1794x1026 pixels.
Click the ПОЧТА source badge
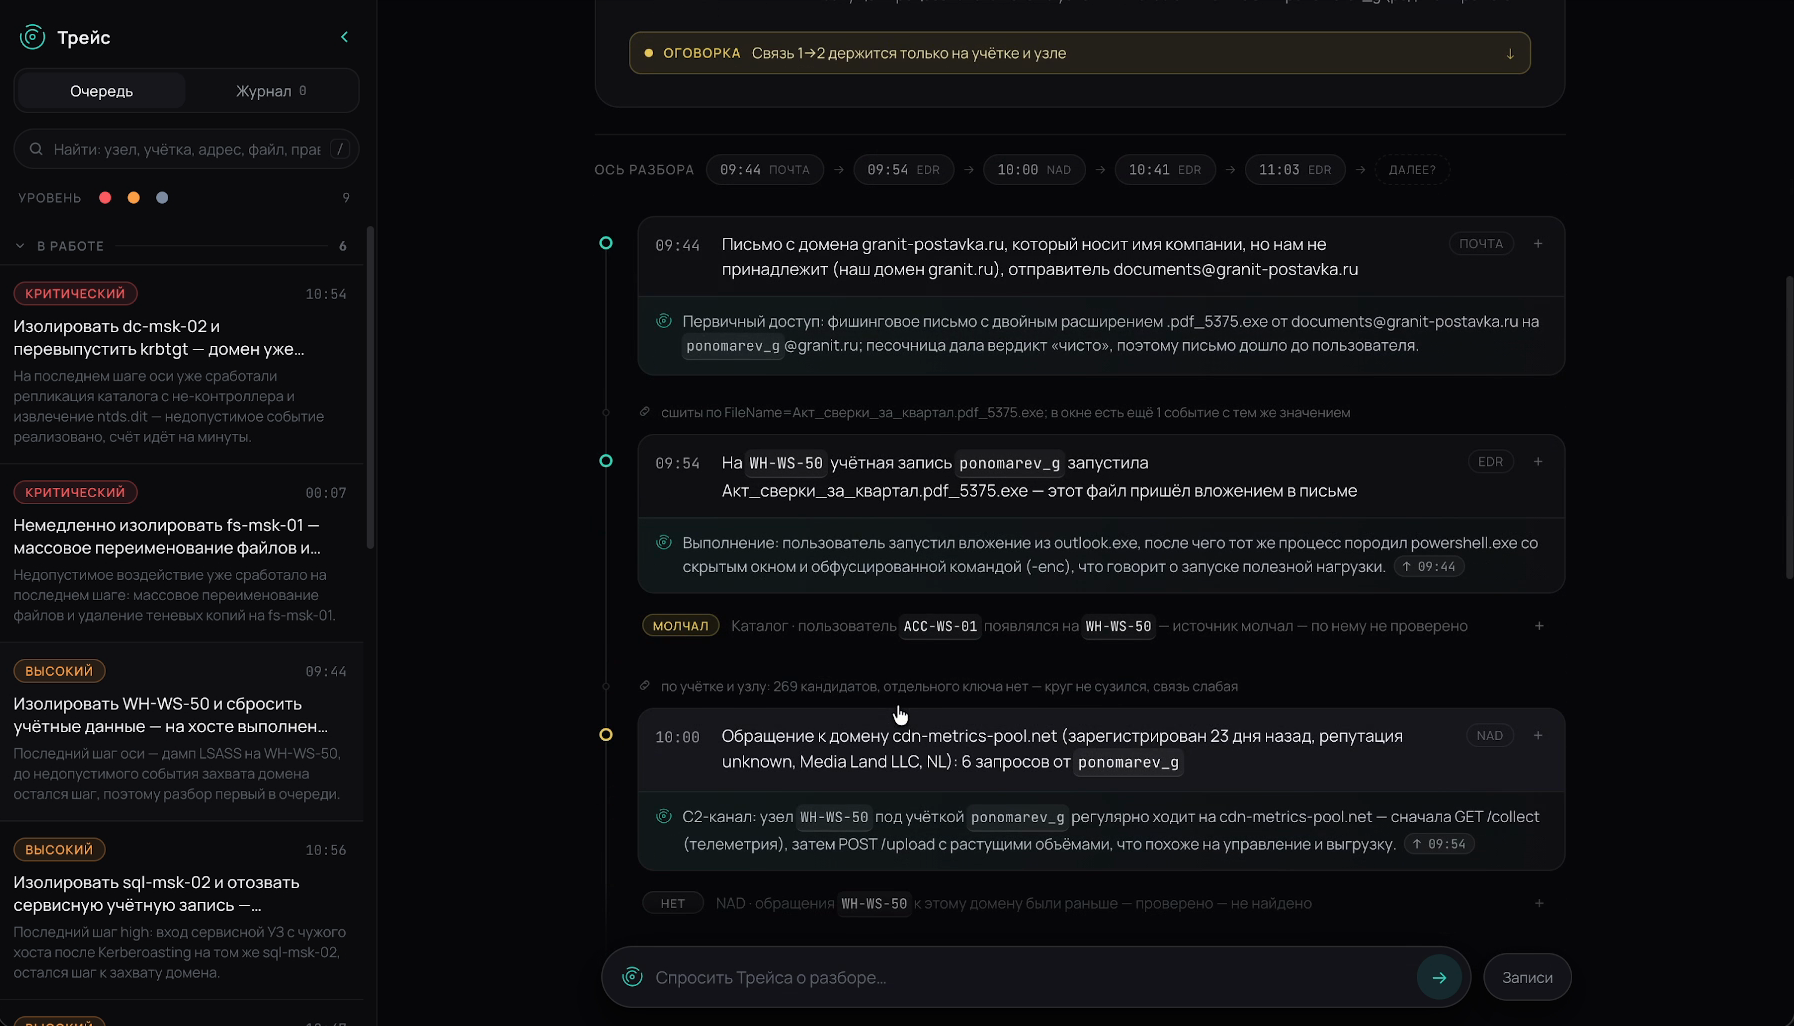1481,244
